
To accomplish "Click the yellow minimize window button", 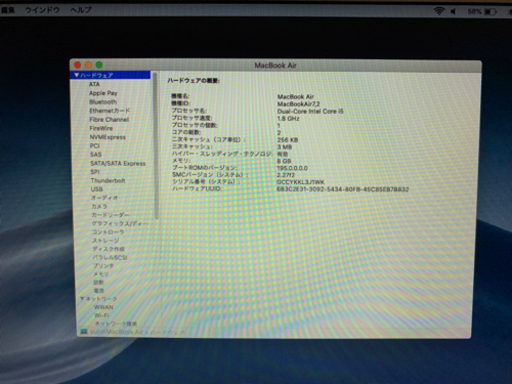I will 88,65.
